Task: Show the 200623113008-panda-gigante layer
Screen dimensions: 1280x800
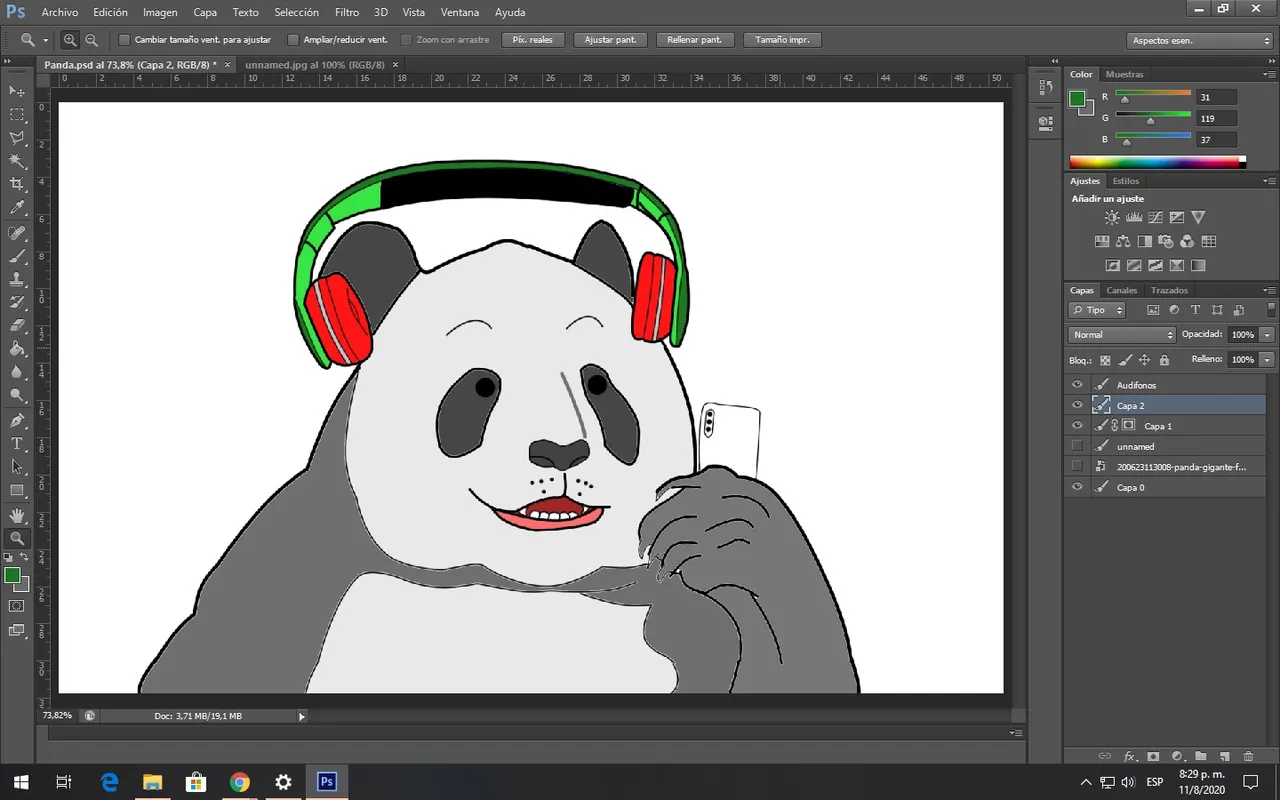Action: coord(1077,467)
